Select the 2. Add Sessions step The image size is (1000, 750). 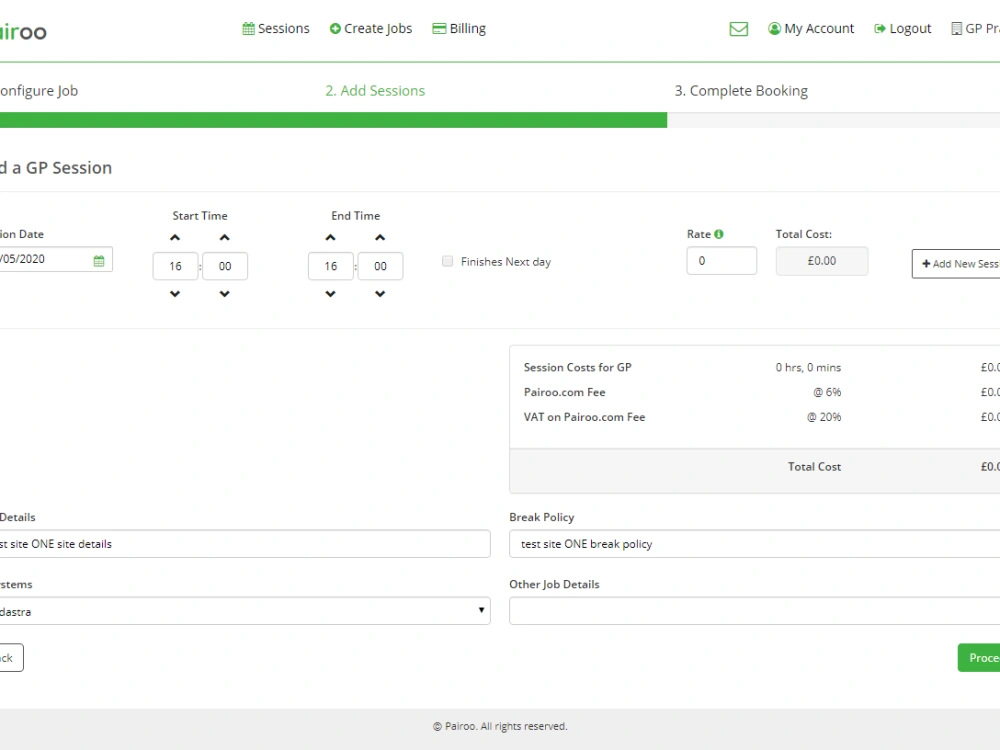375,91
